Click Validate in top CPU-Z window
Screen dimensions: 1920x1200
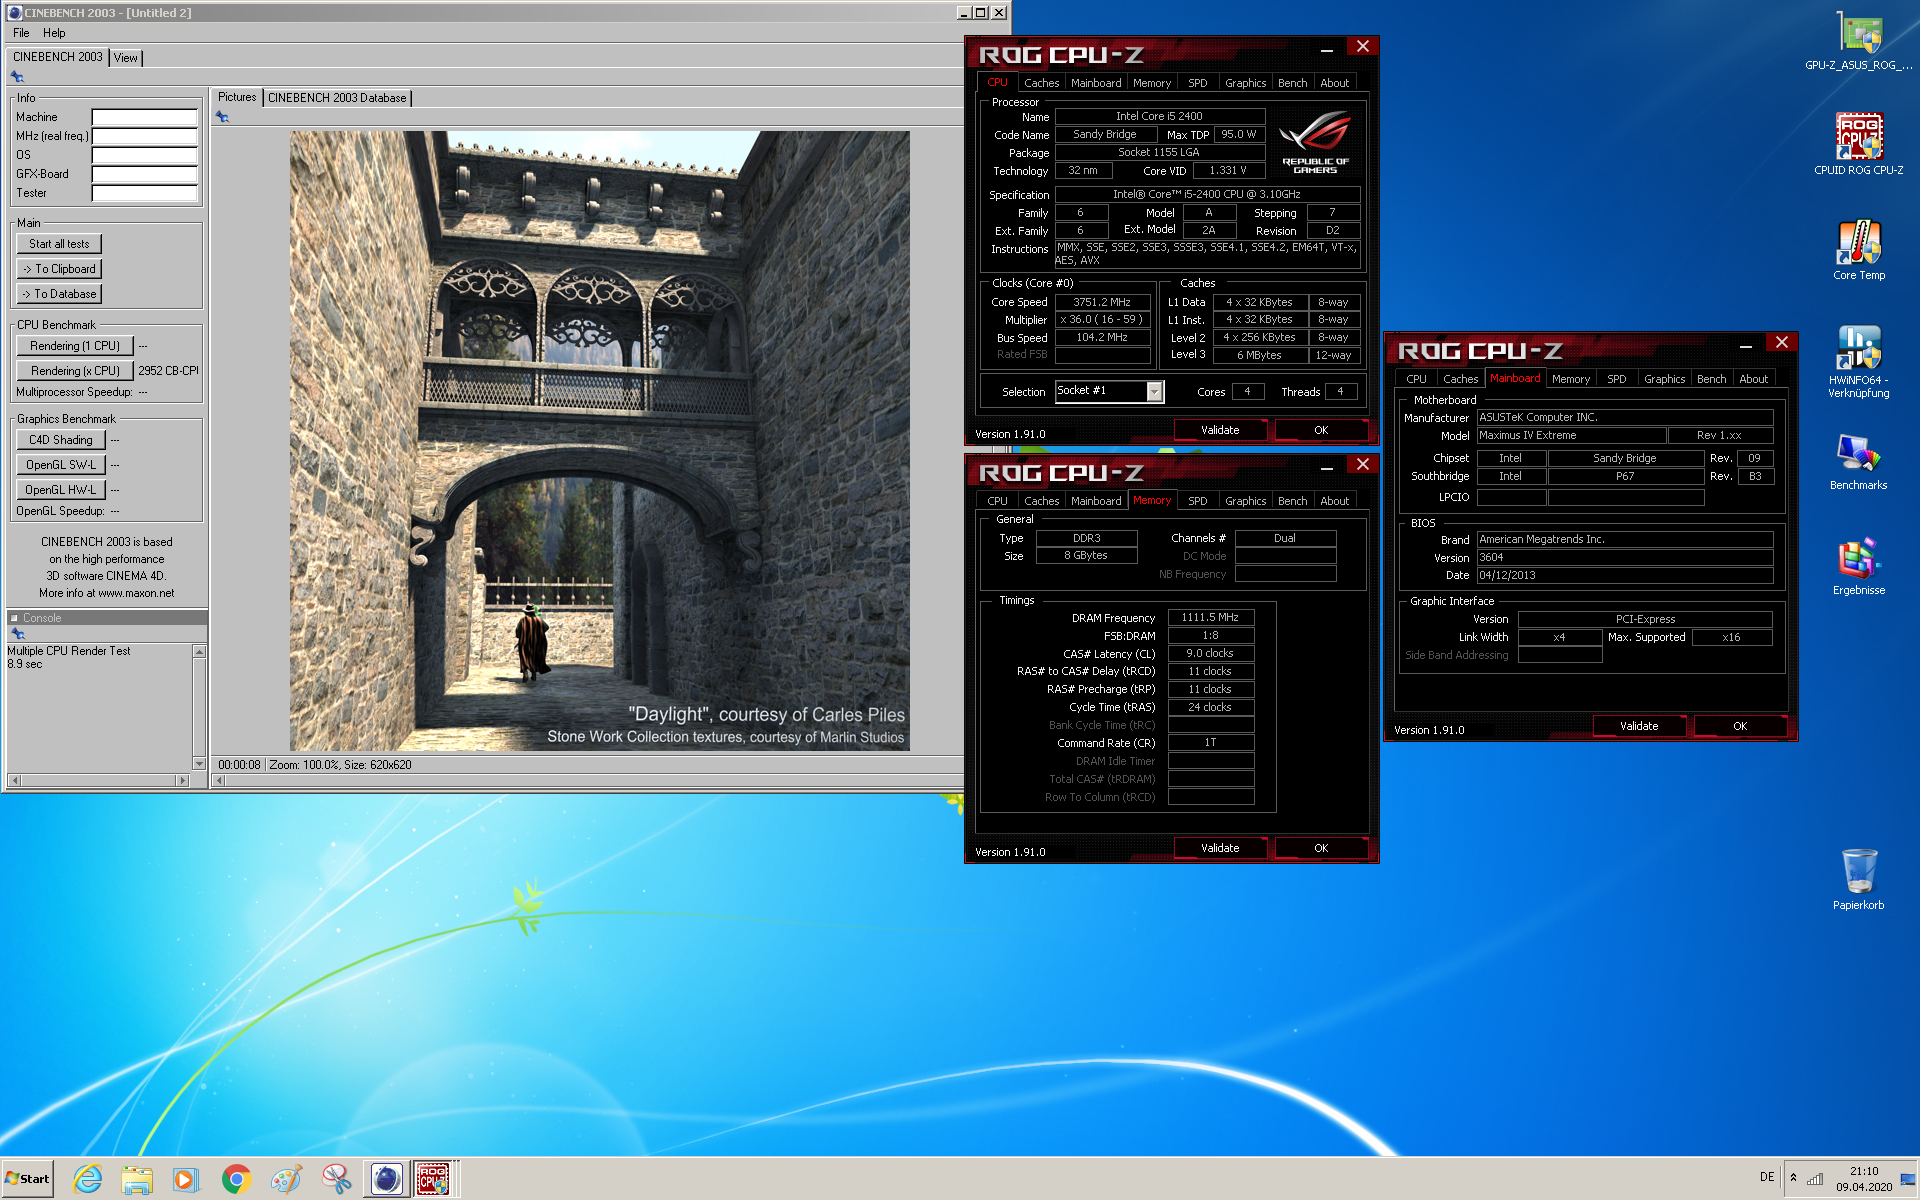(1220, 430)
